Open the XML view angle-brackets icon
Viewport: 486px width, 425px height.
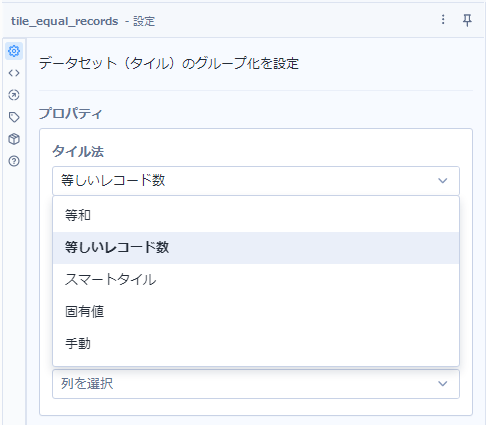coord(14,73)
